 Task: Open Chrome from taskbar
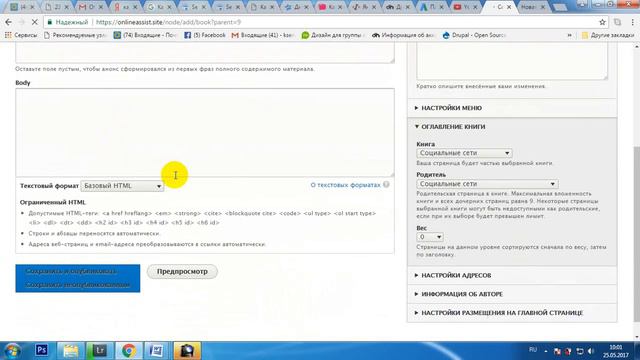tap(129, 351)
